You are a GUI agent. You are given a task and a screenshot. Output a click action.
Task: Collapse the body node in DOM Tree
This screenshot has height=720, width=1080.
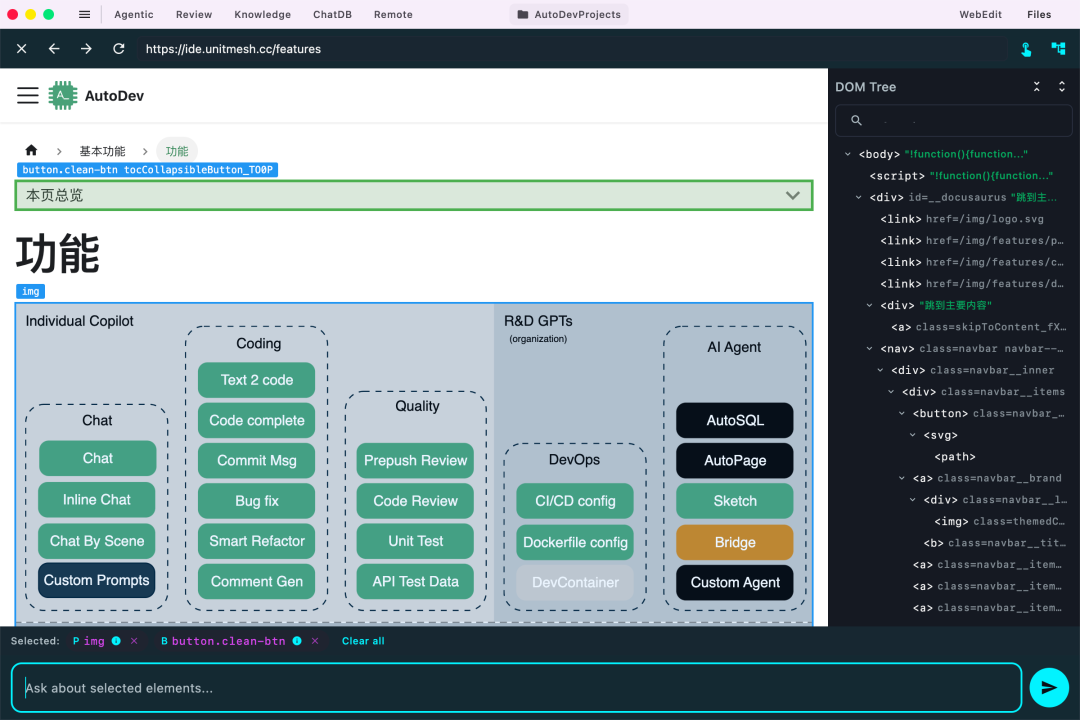[x=848, y=154]
